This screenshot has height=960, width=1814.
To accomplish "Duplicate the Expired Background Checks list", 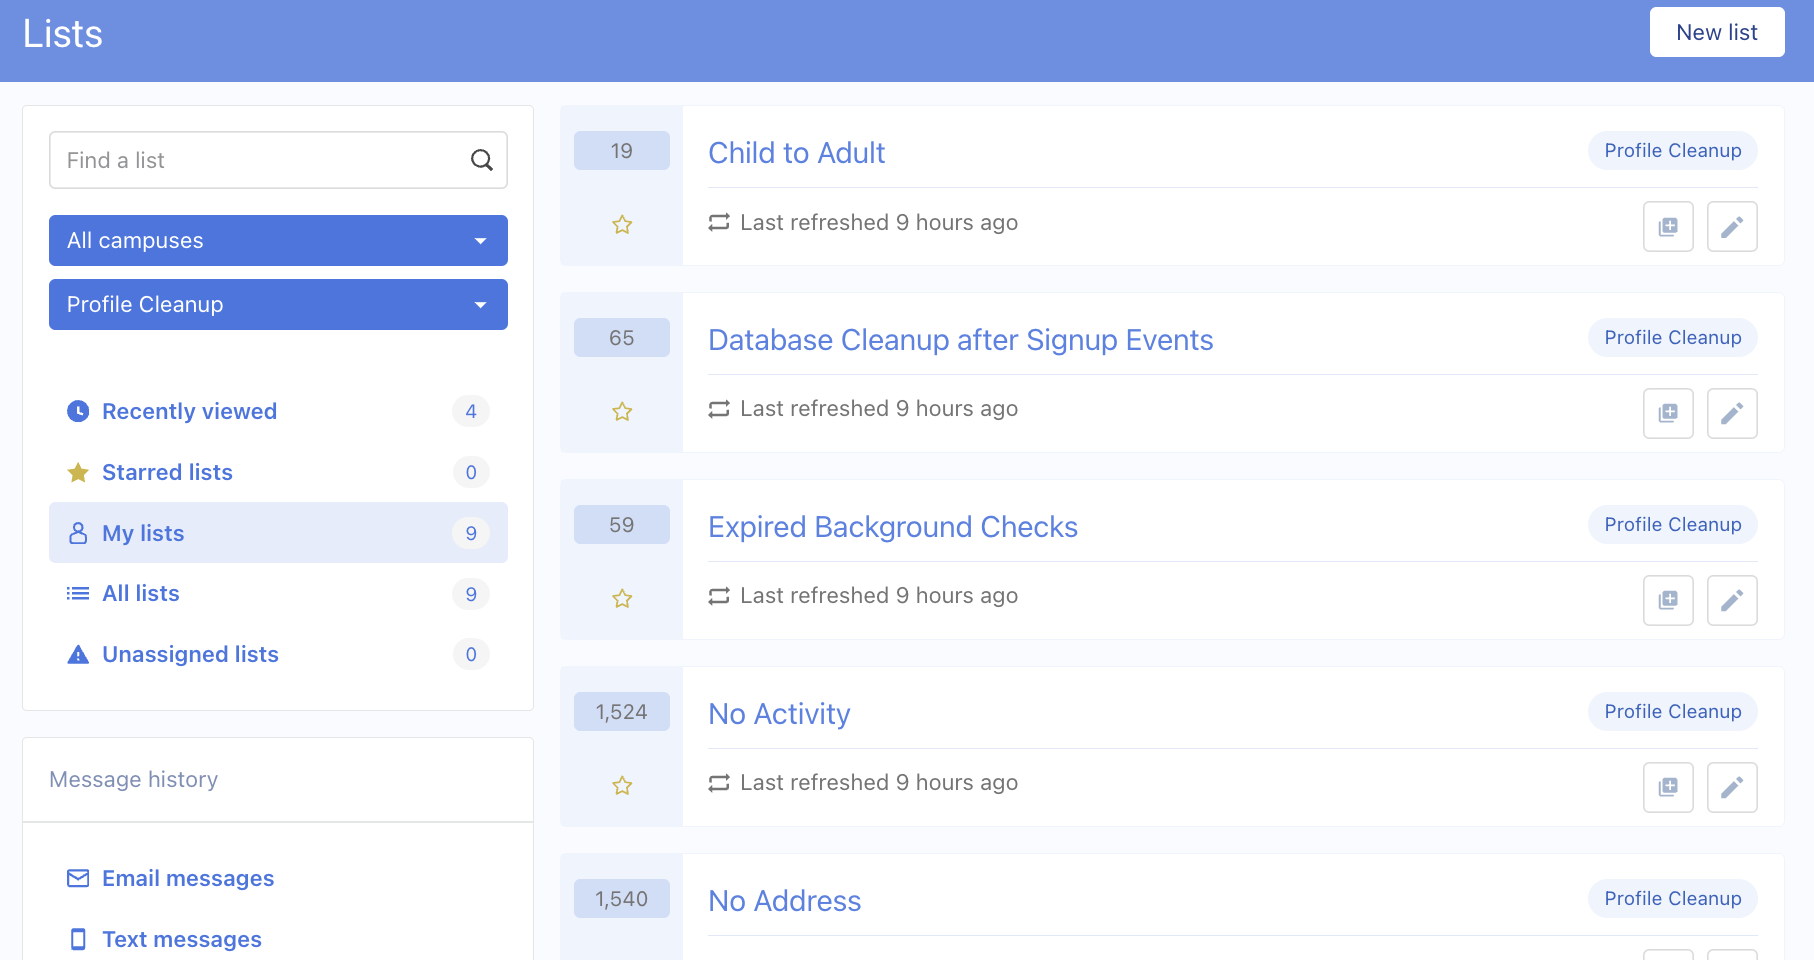I will (x=1668, y=600).
